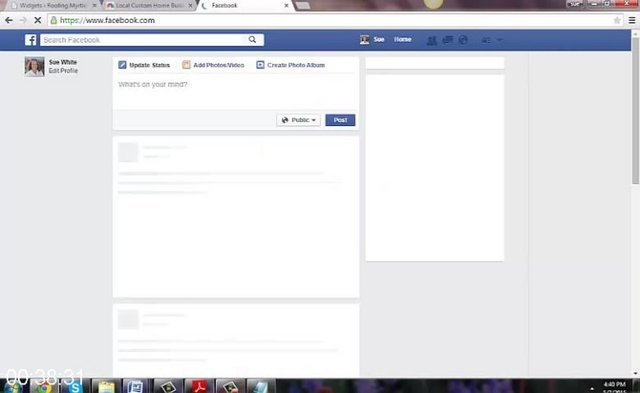
Task: Open Skype from the taskbar
Action: [75, 386]
